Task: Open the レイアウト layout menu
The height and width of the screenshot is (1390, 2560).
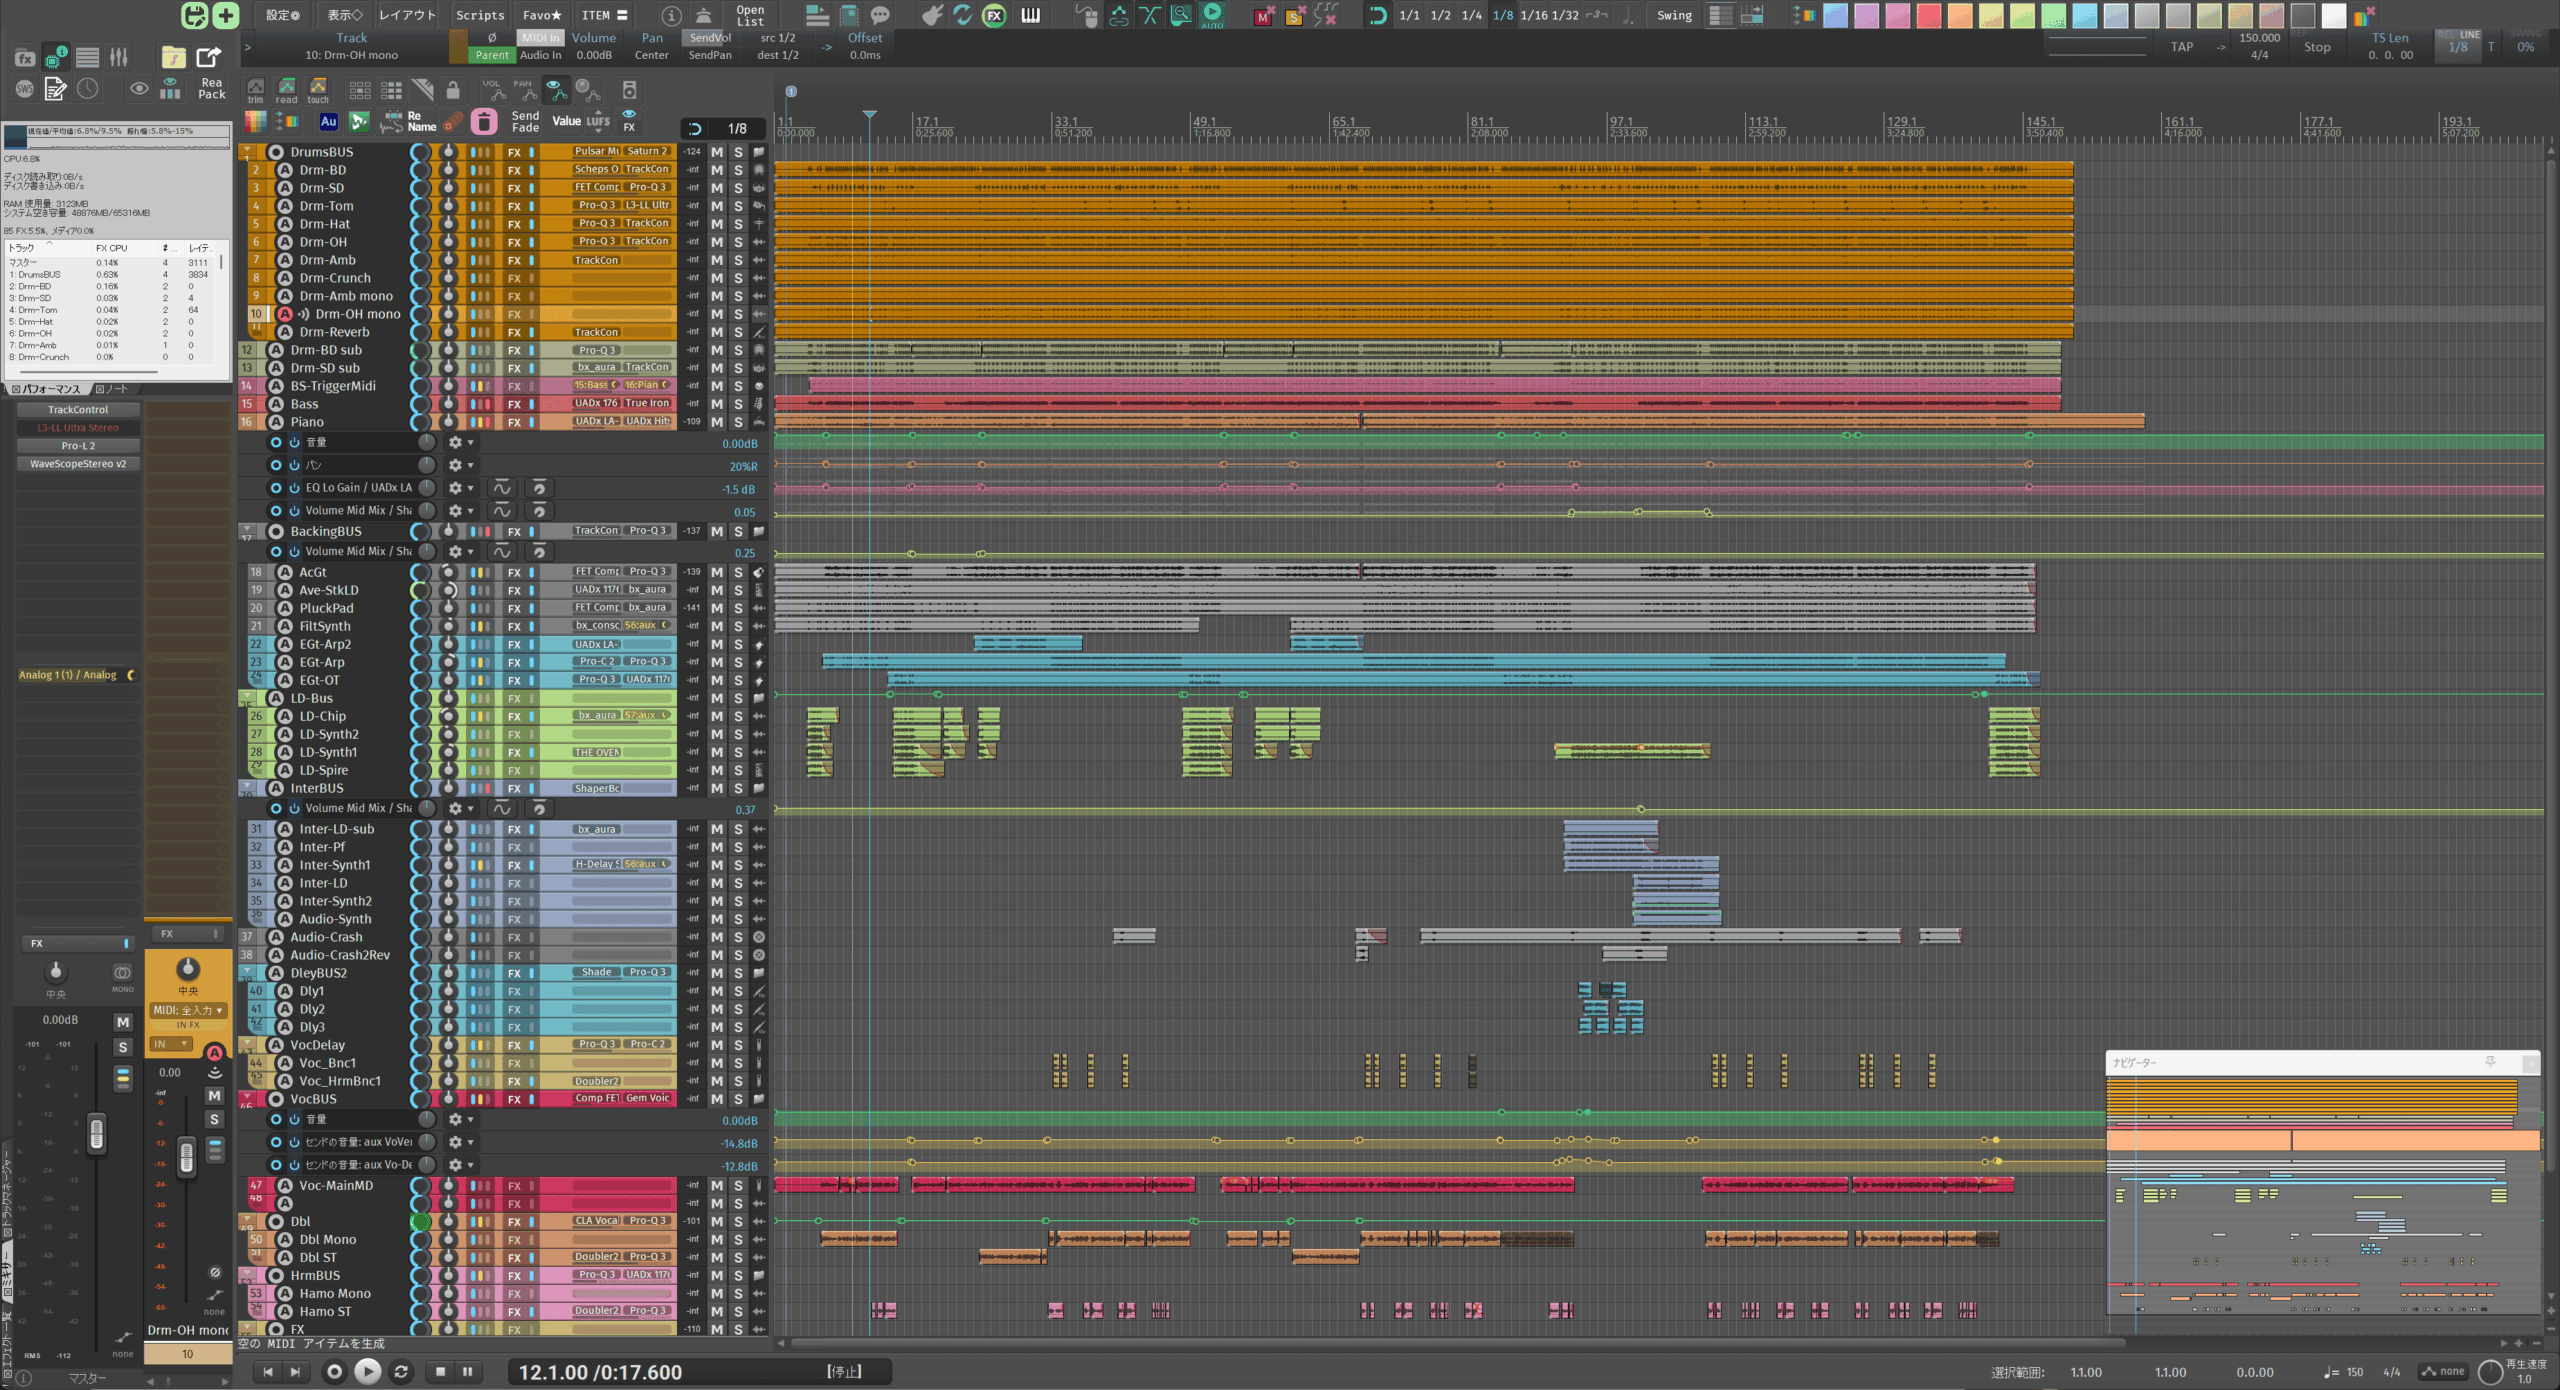Action: click(x=407, y=15)
